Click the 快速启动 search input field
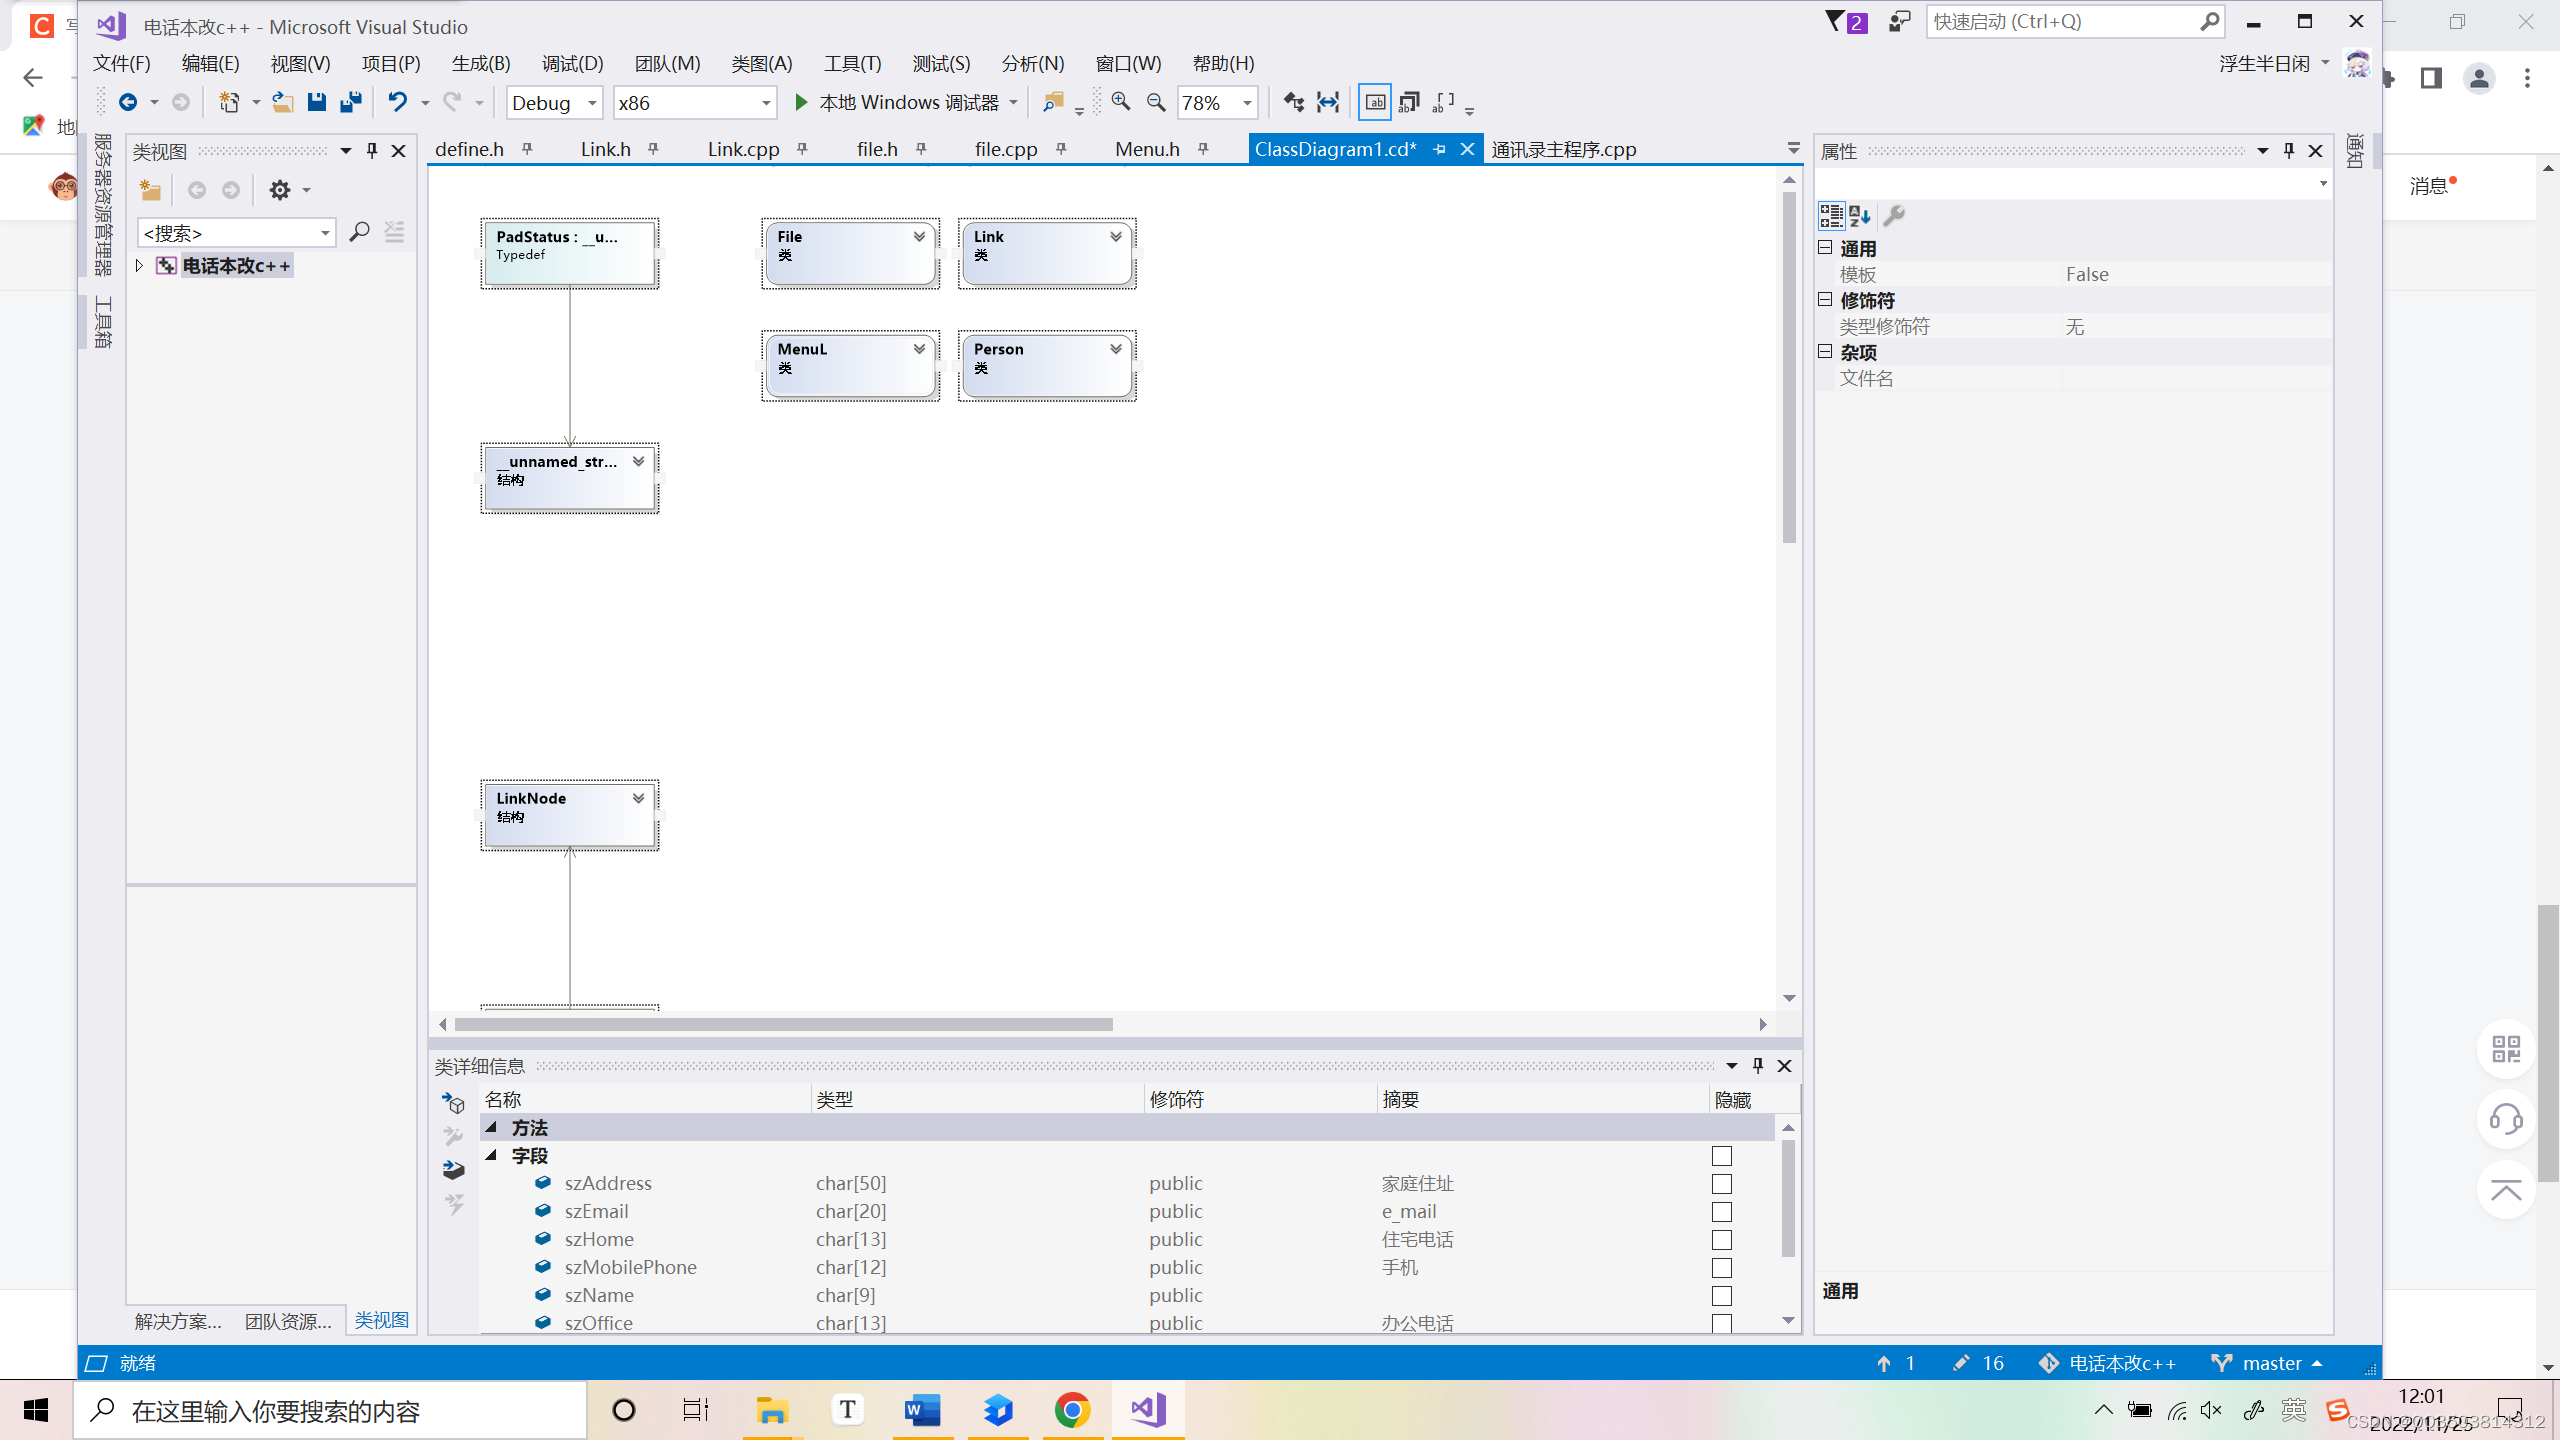The height and width of the screenshot is (1440, 2560). 2060,22
